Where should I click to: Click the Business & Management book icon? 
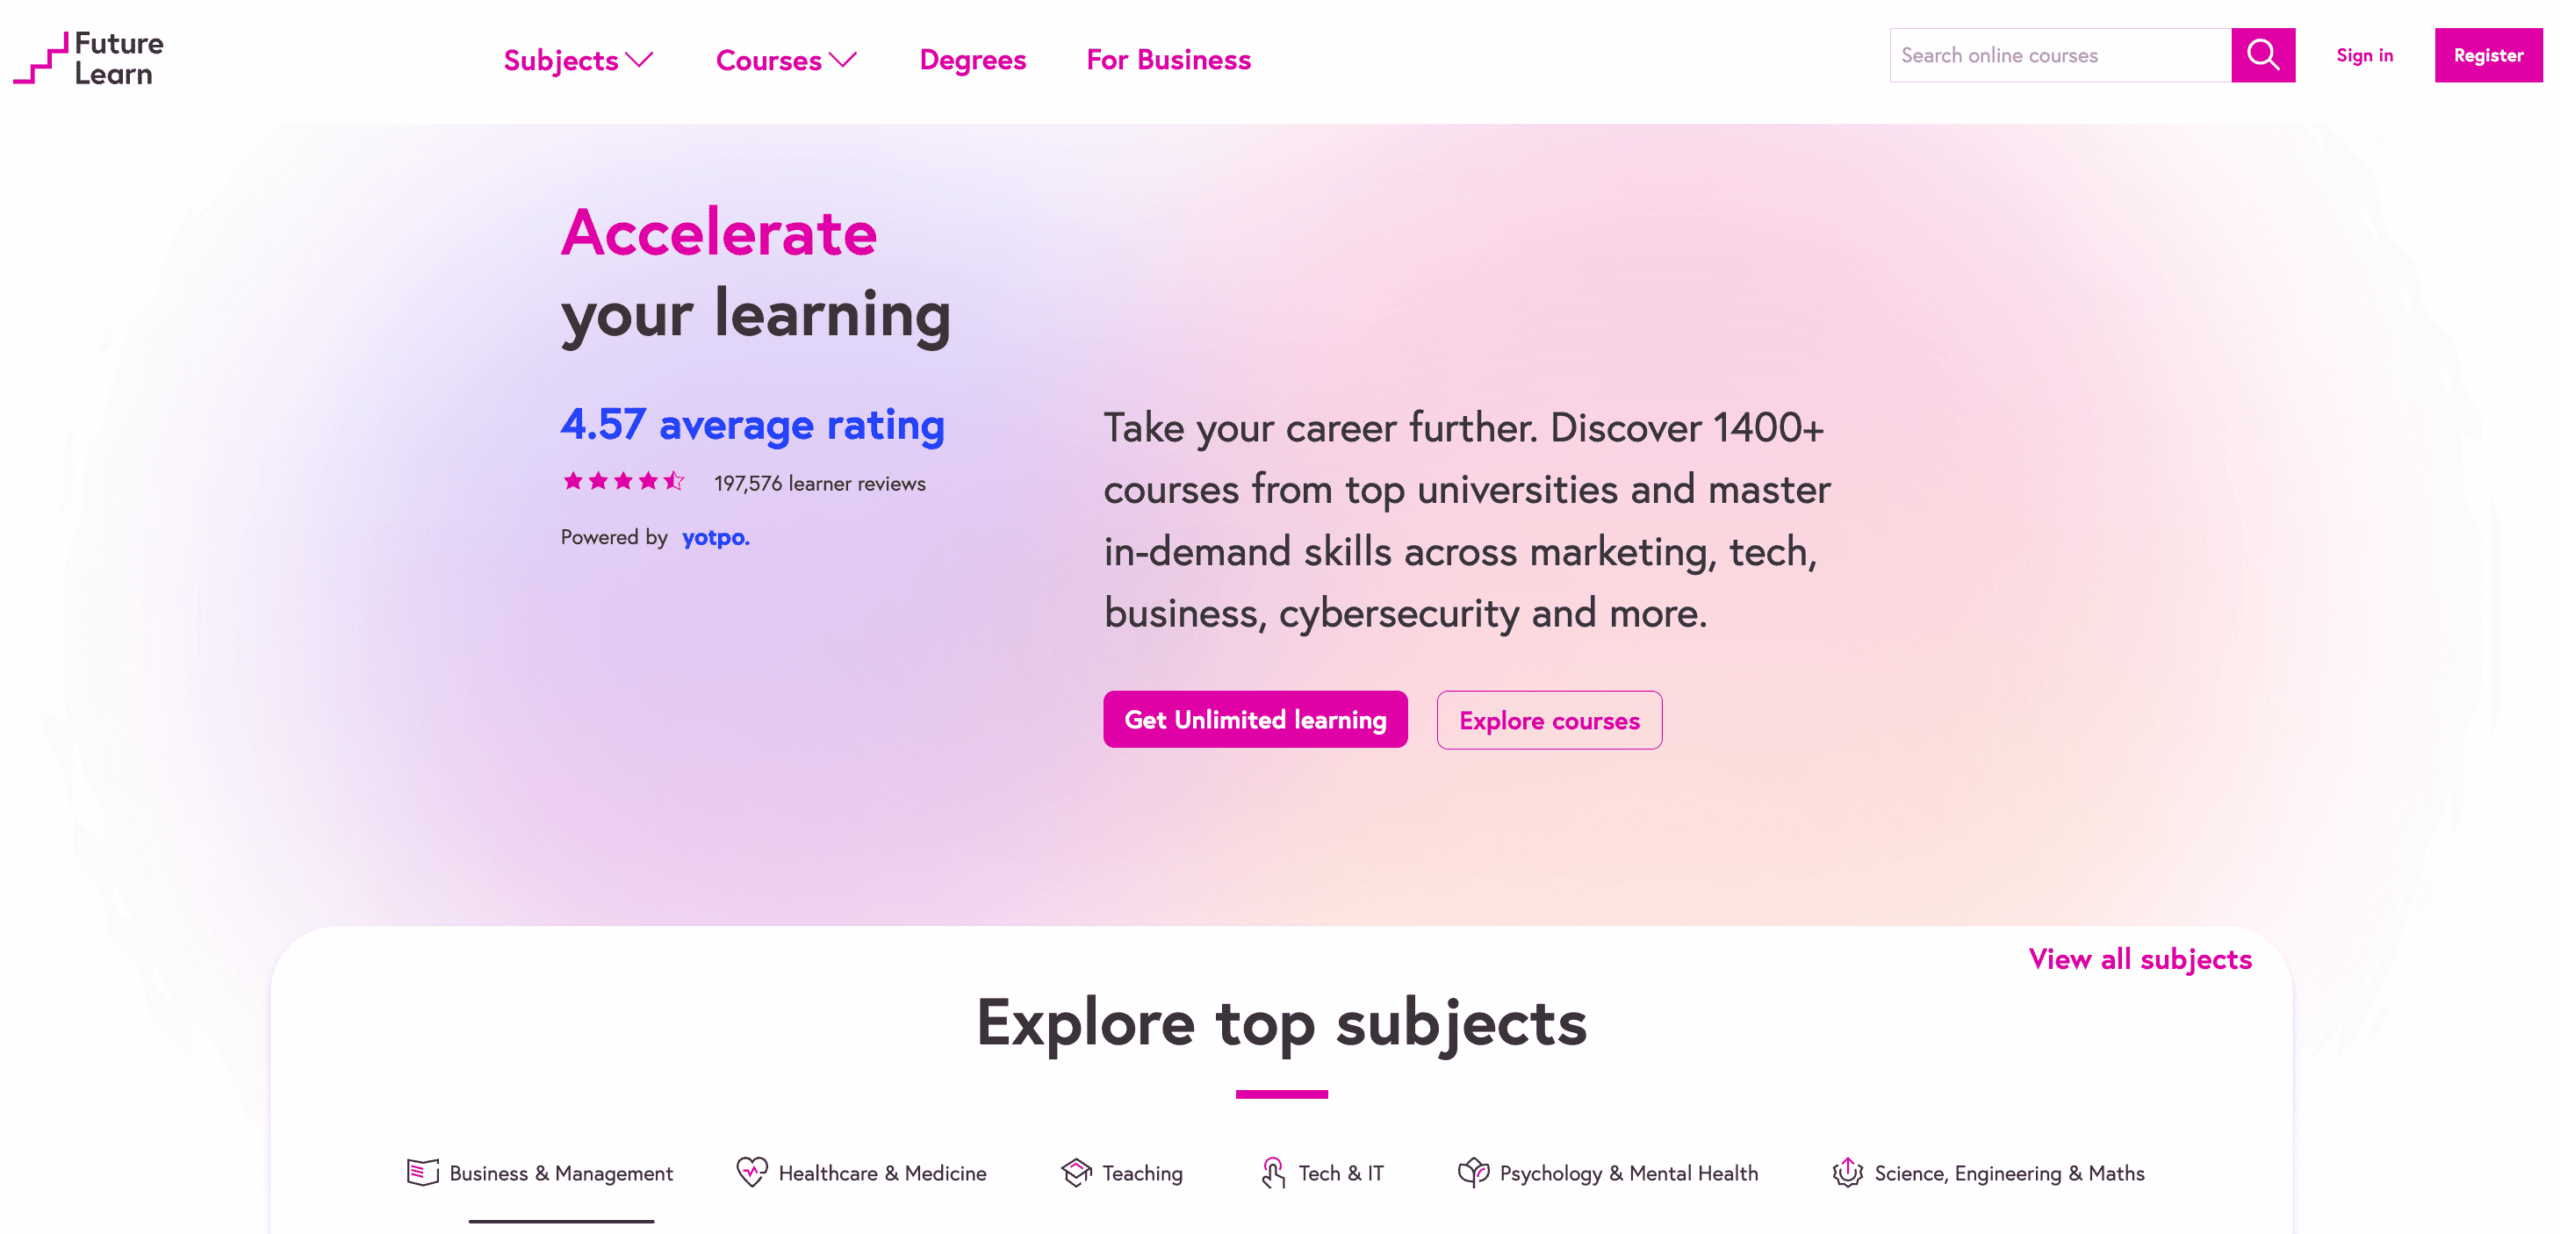coord(422,1172)
